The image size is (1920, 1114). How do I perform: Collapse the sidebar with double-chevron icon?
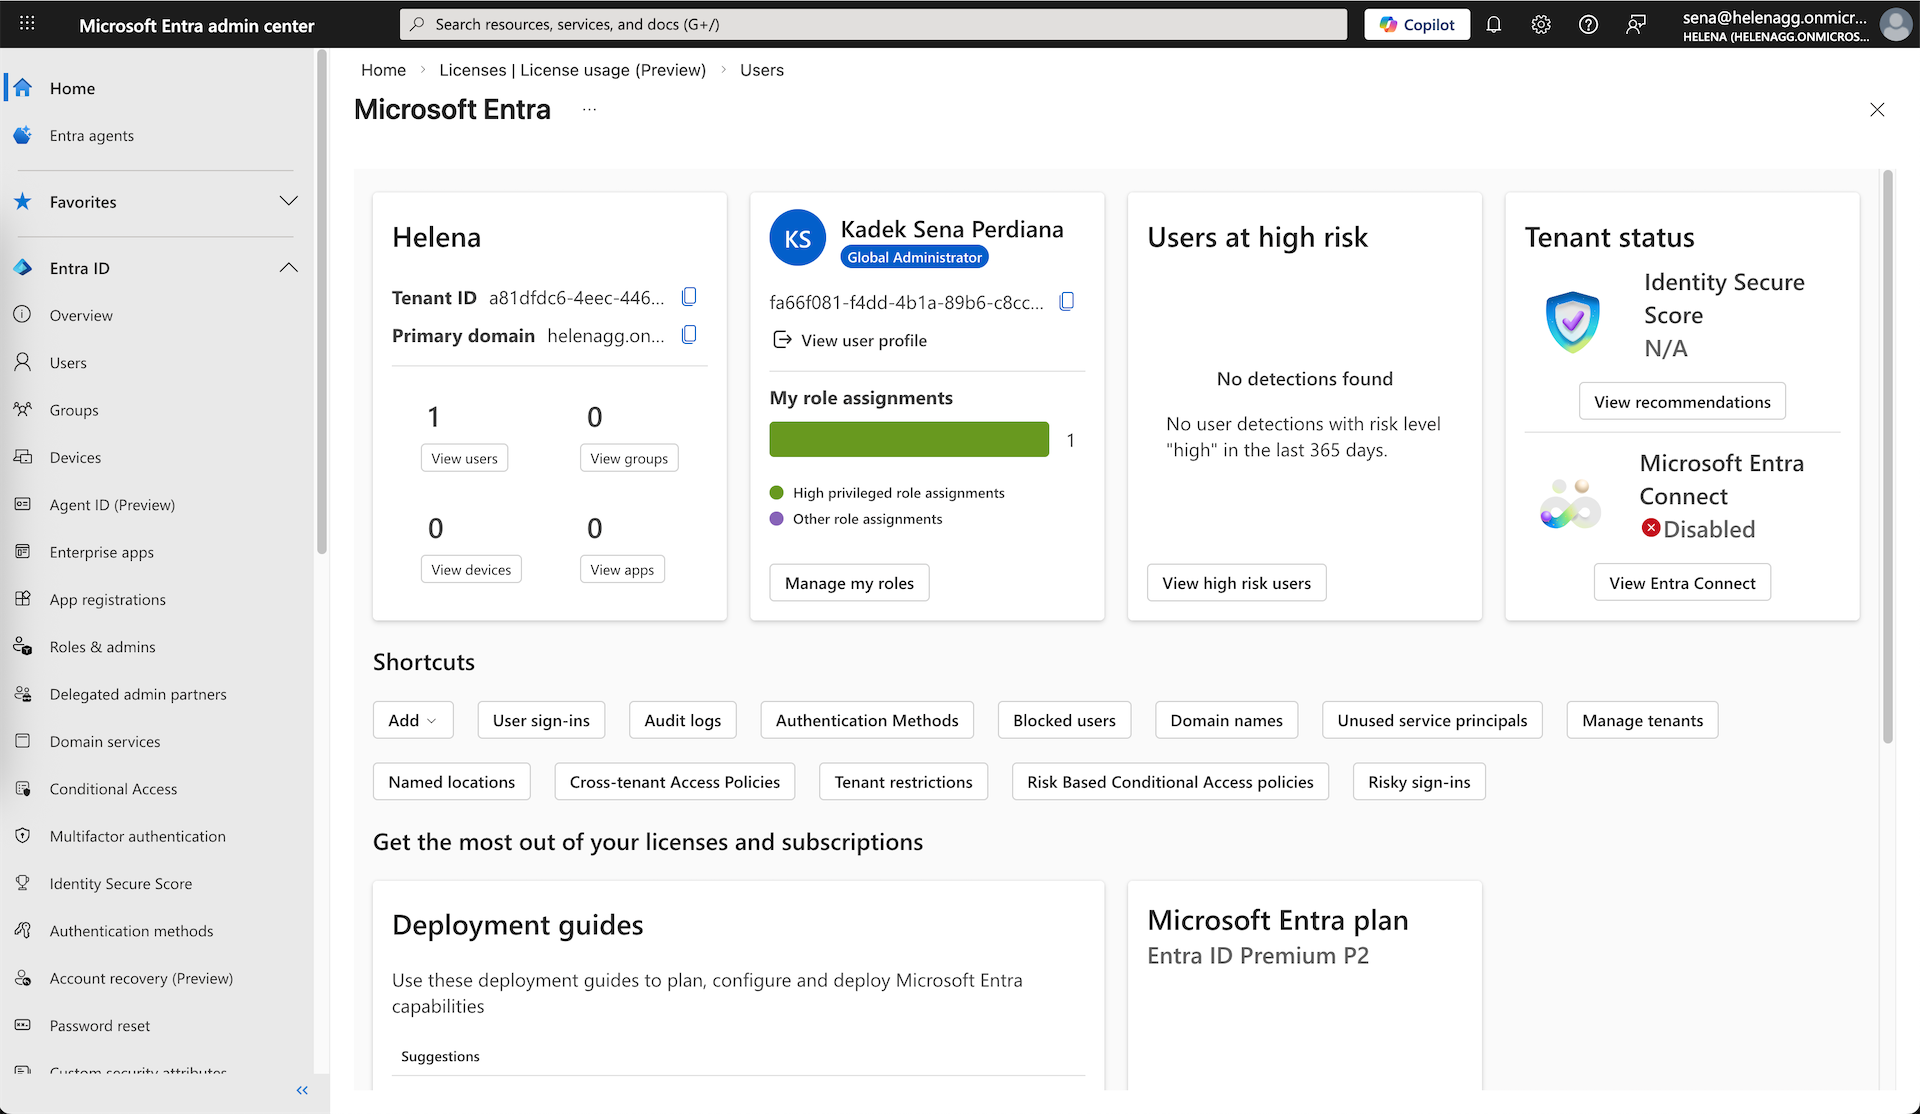[302, 1090]
